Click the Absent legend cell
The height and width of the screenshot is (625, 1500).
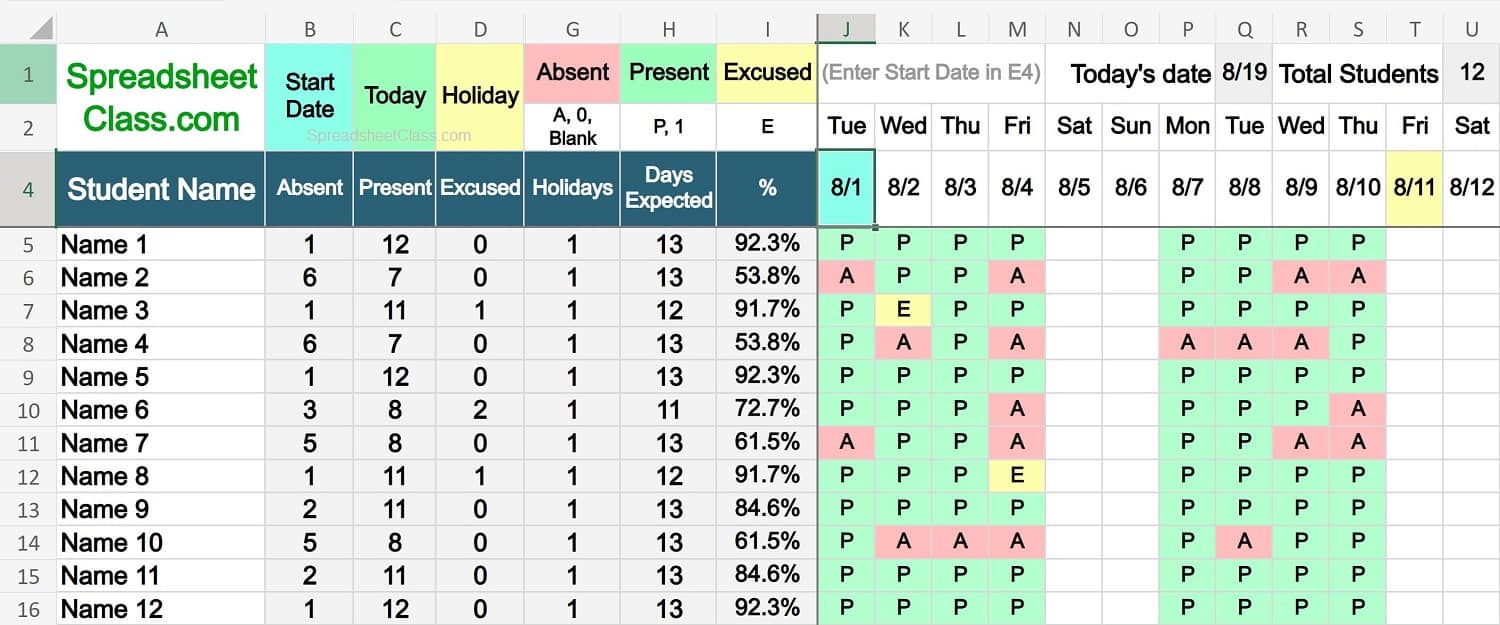(572, 72)
